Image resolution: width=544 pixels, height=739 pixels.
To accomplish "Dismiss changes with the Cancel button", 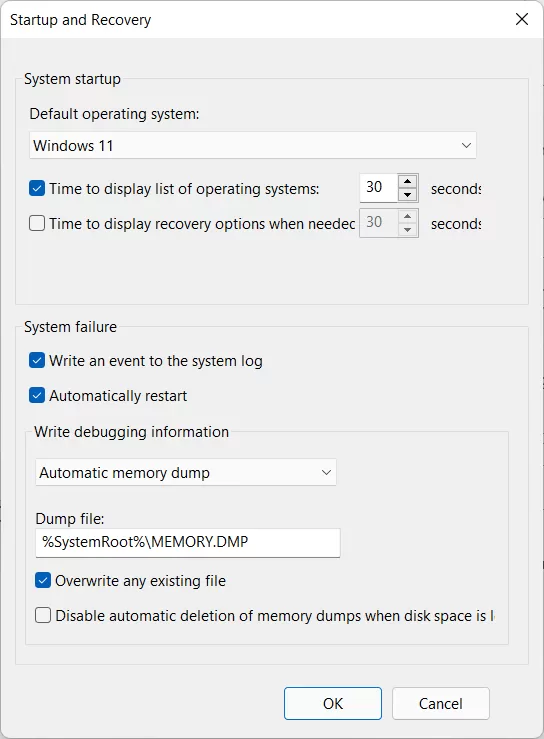I will pyautogui.click(x=441, y=703).
